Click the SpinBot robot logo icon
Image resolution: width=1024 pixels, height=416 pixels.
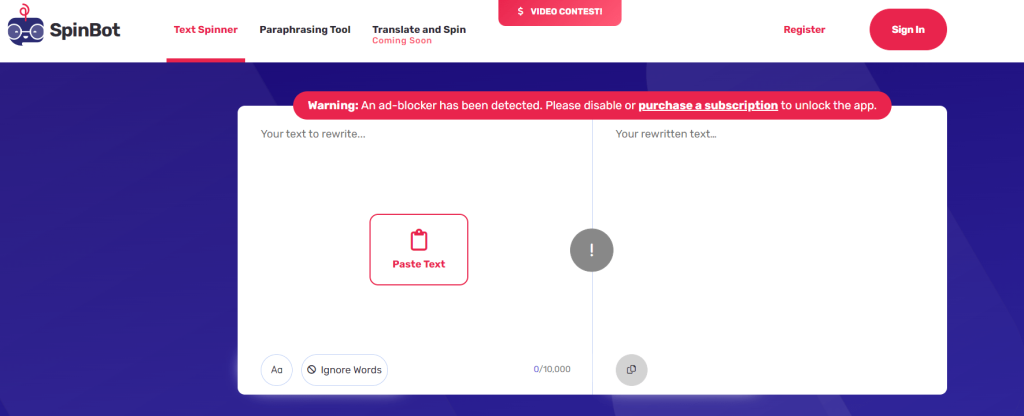pos(25,25)
